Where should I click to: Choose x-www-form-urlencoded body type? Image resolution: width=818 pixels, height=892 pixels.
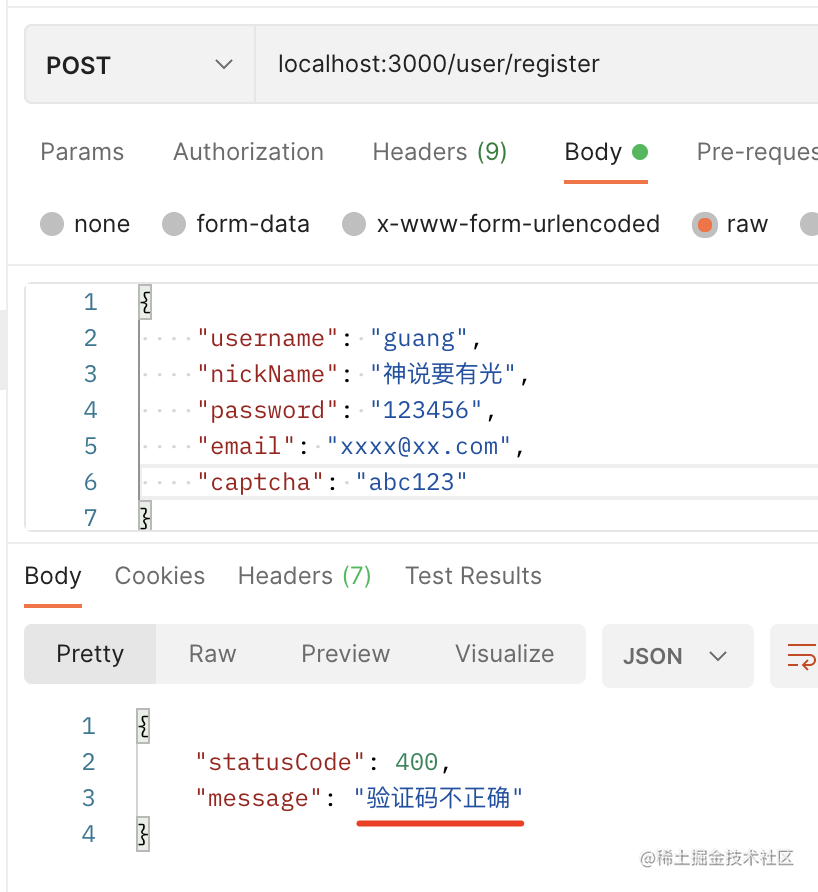click(354, 224)
